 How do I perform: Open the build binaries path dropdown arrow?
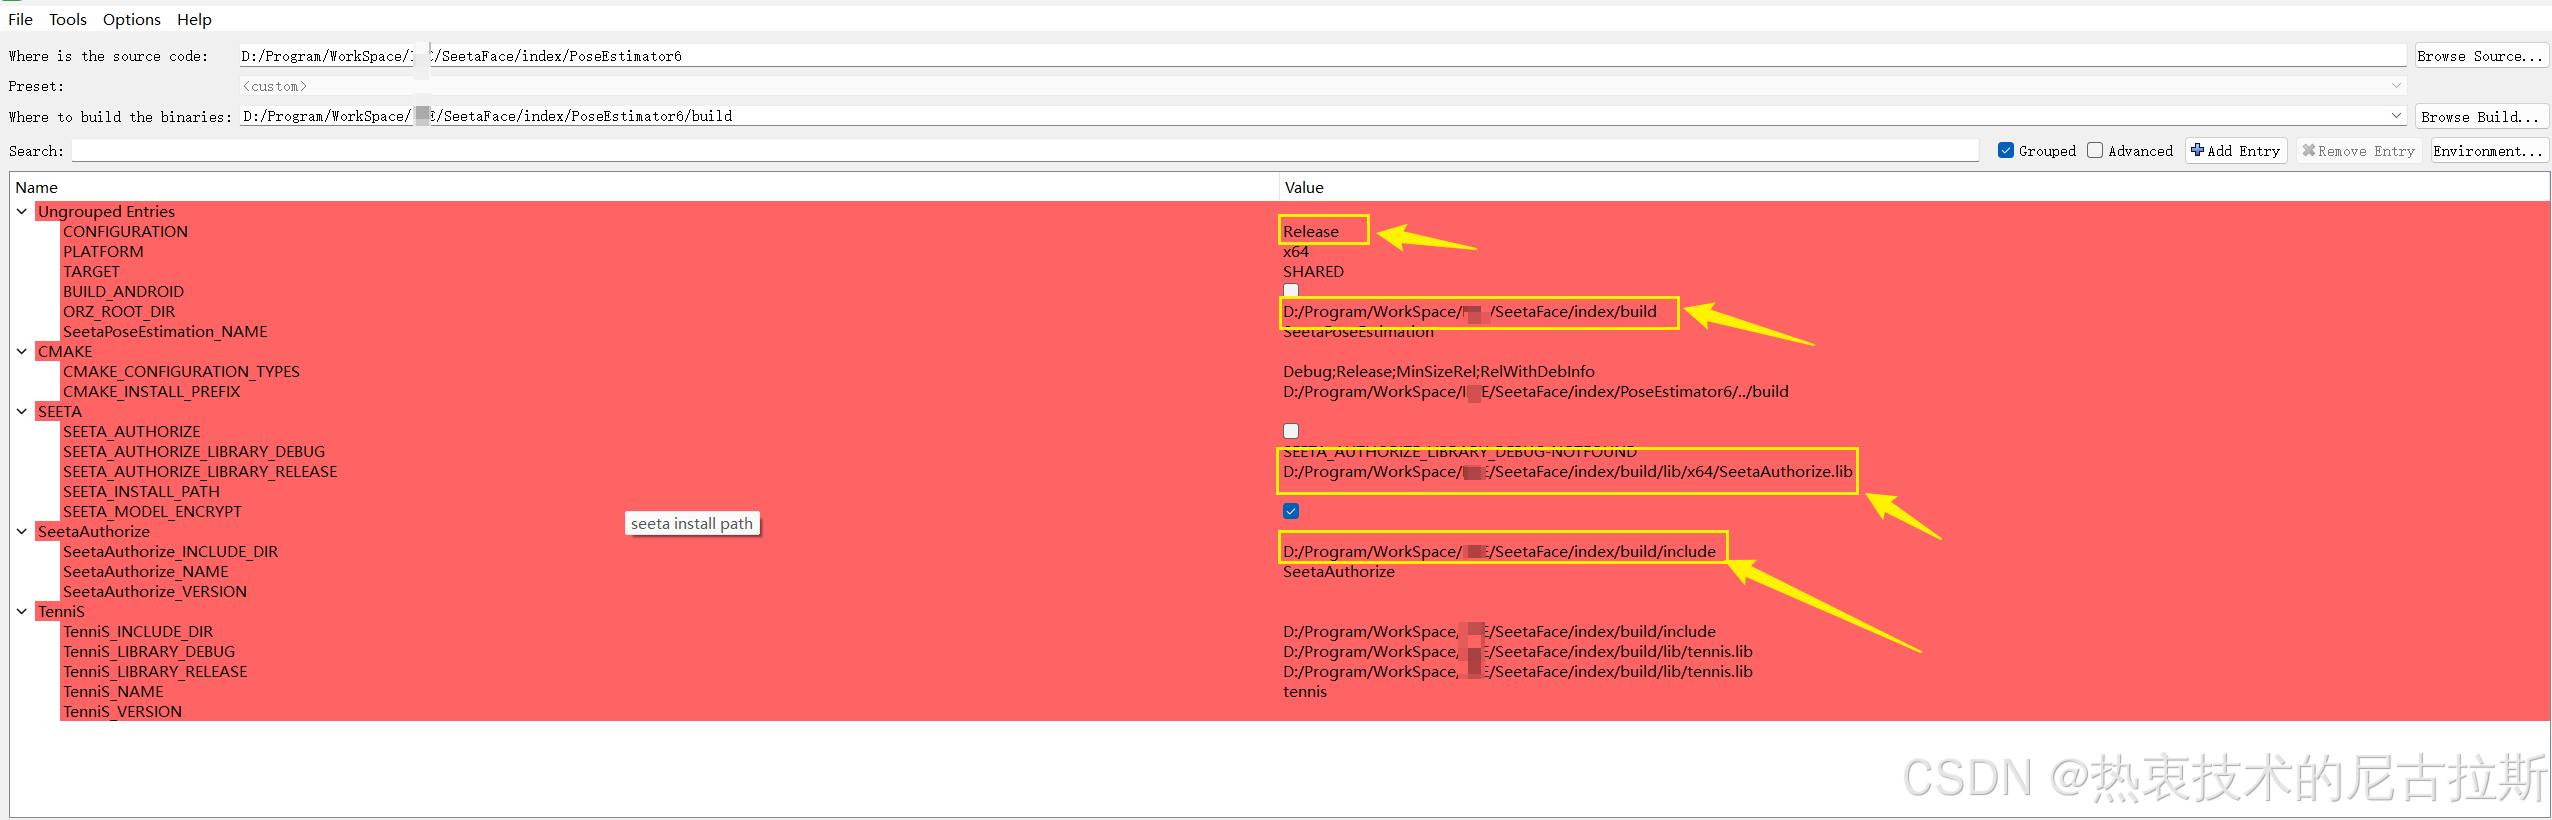pyautogui.click(x=2396, y=116)
